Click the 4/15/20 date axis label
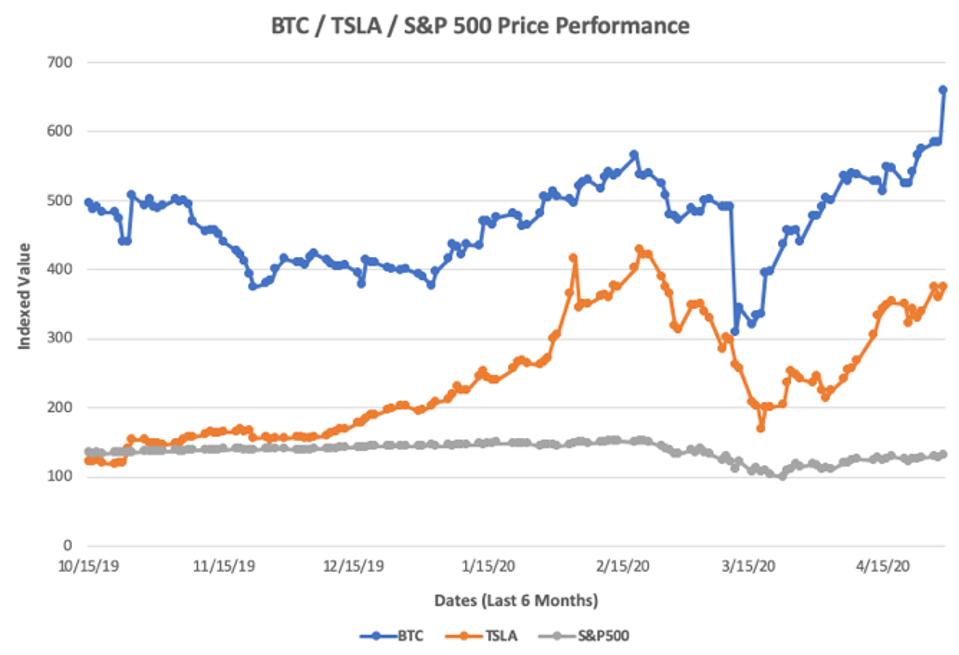 click(x=882, y=565)
